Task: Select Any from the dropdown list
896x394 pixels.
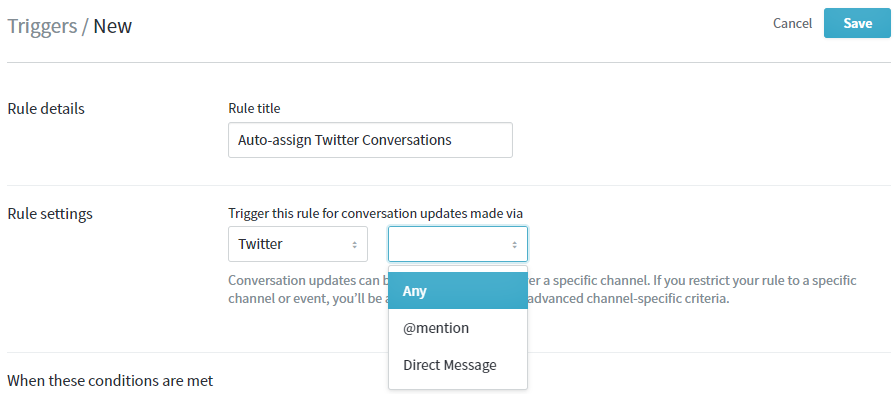Action: (x=458, y=291)
